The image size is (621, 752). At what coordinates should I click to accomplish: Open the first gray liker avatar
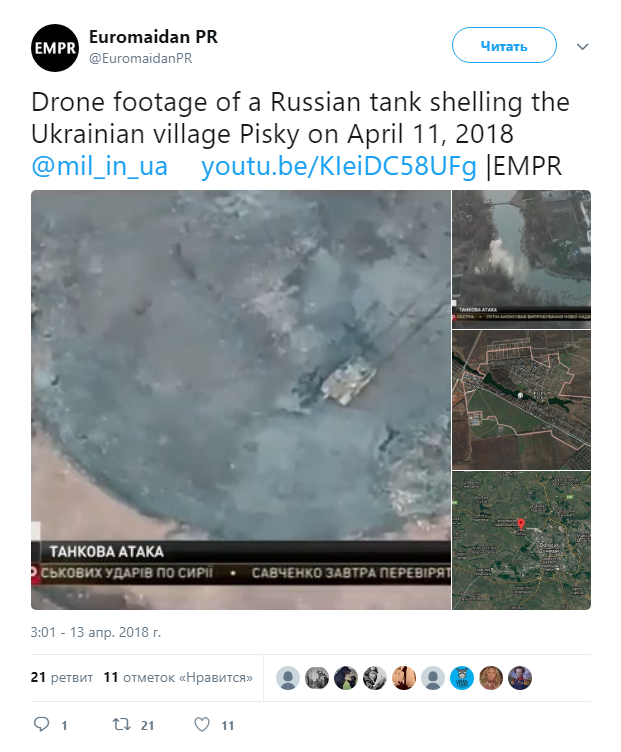click(288, 678)
